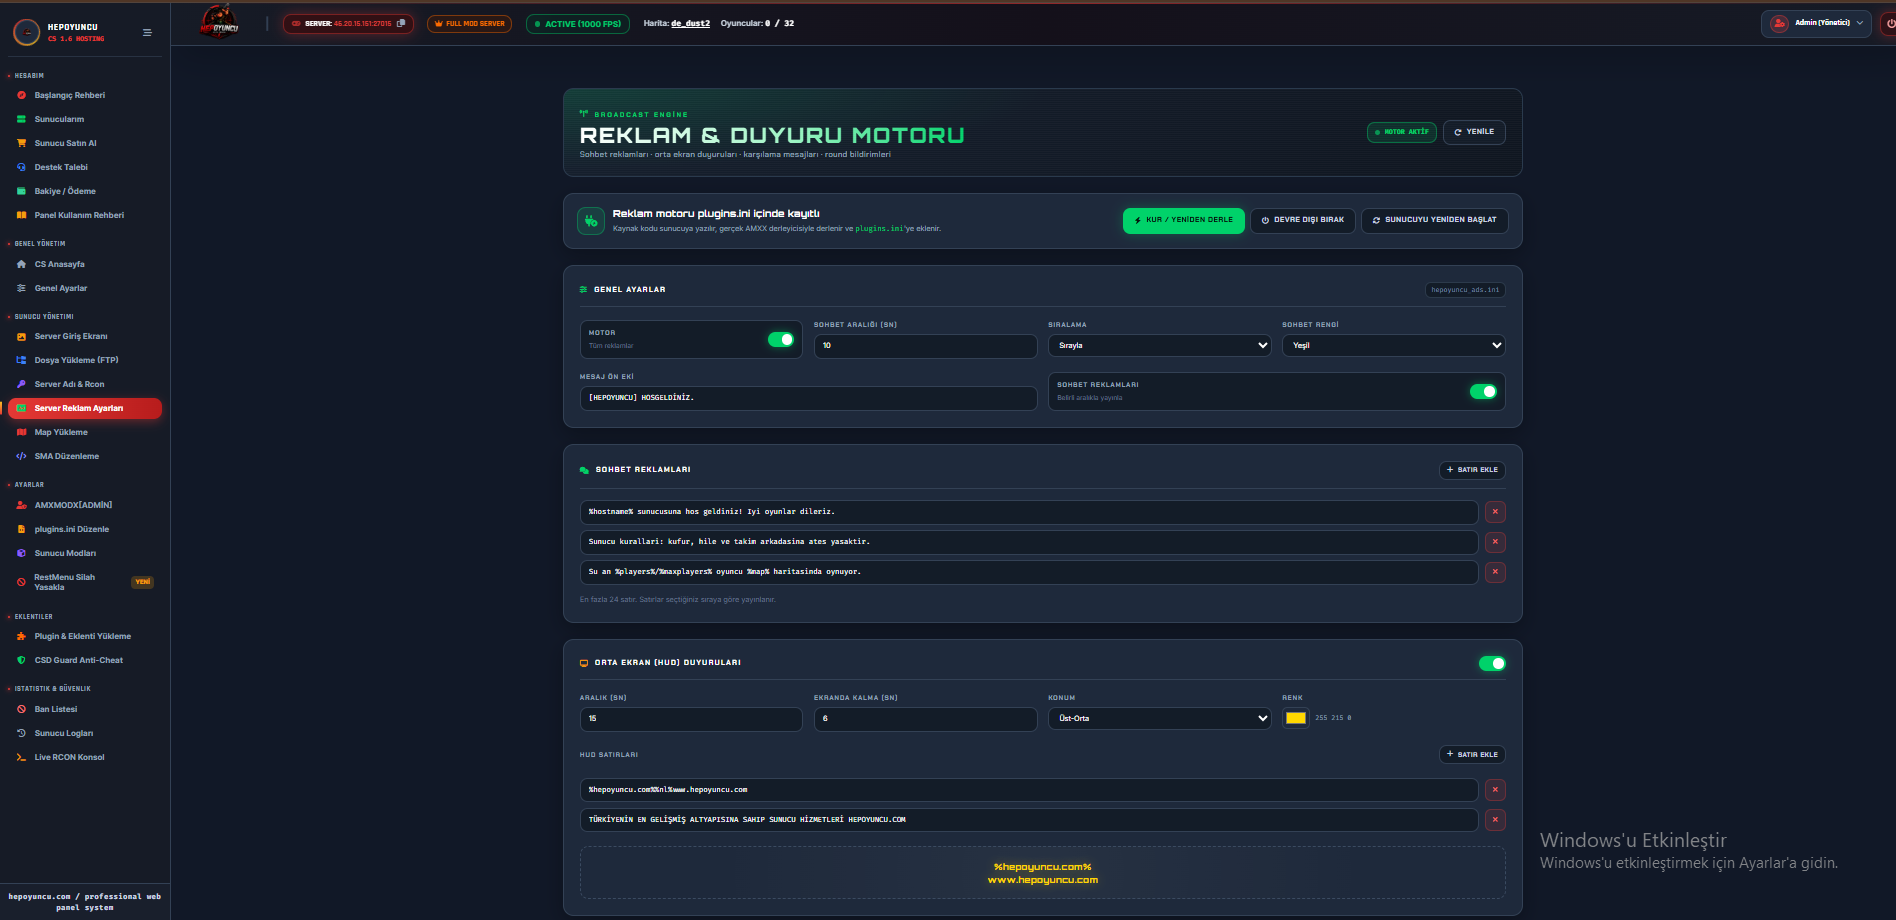
Task: Click the Live RCON Konsol terminal icon
Action: [x=21, y=757]
